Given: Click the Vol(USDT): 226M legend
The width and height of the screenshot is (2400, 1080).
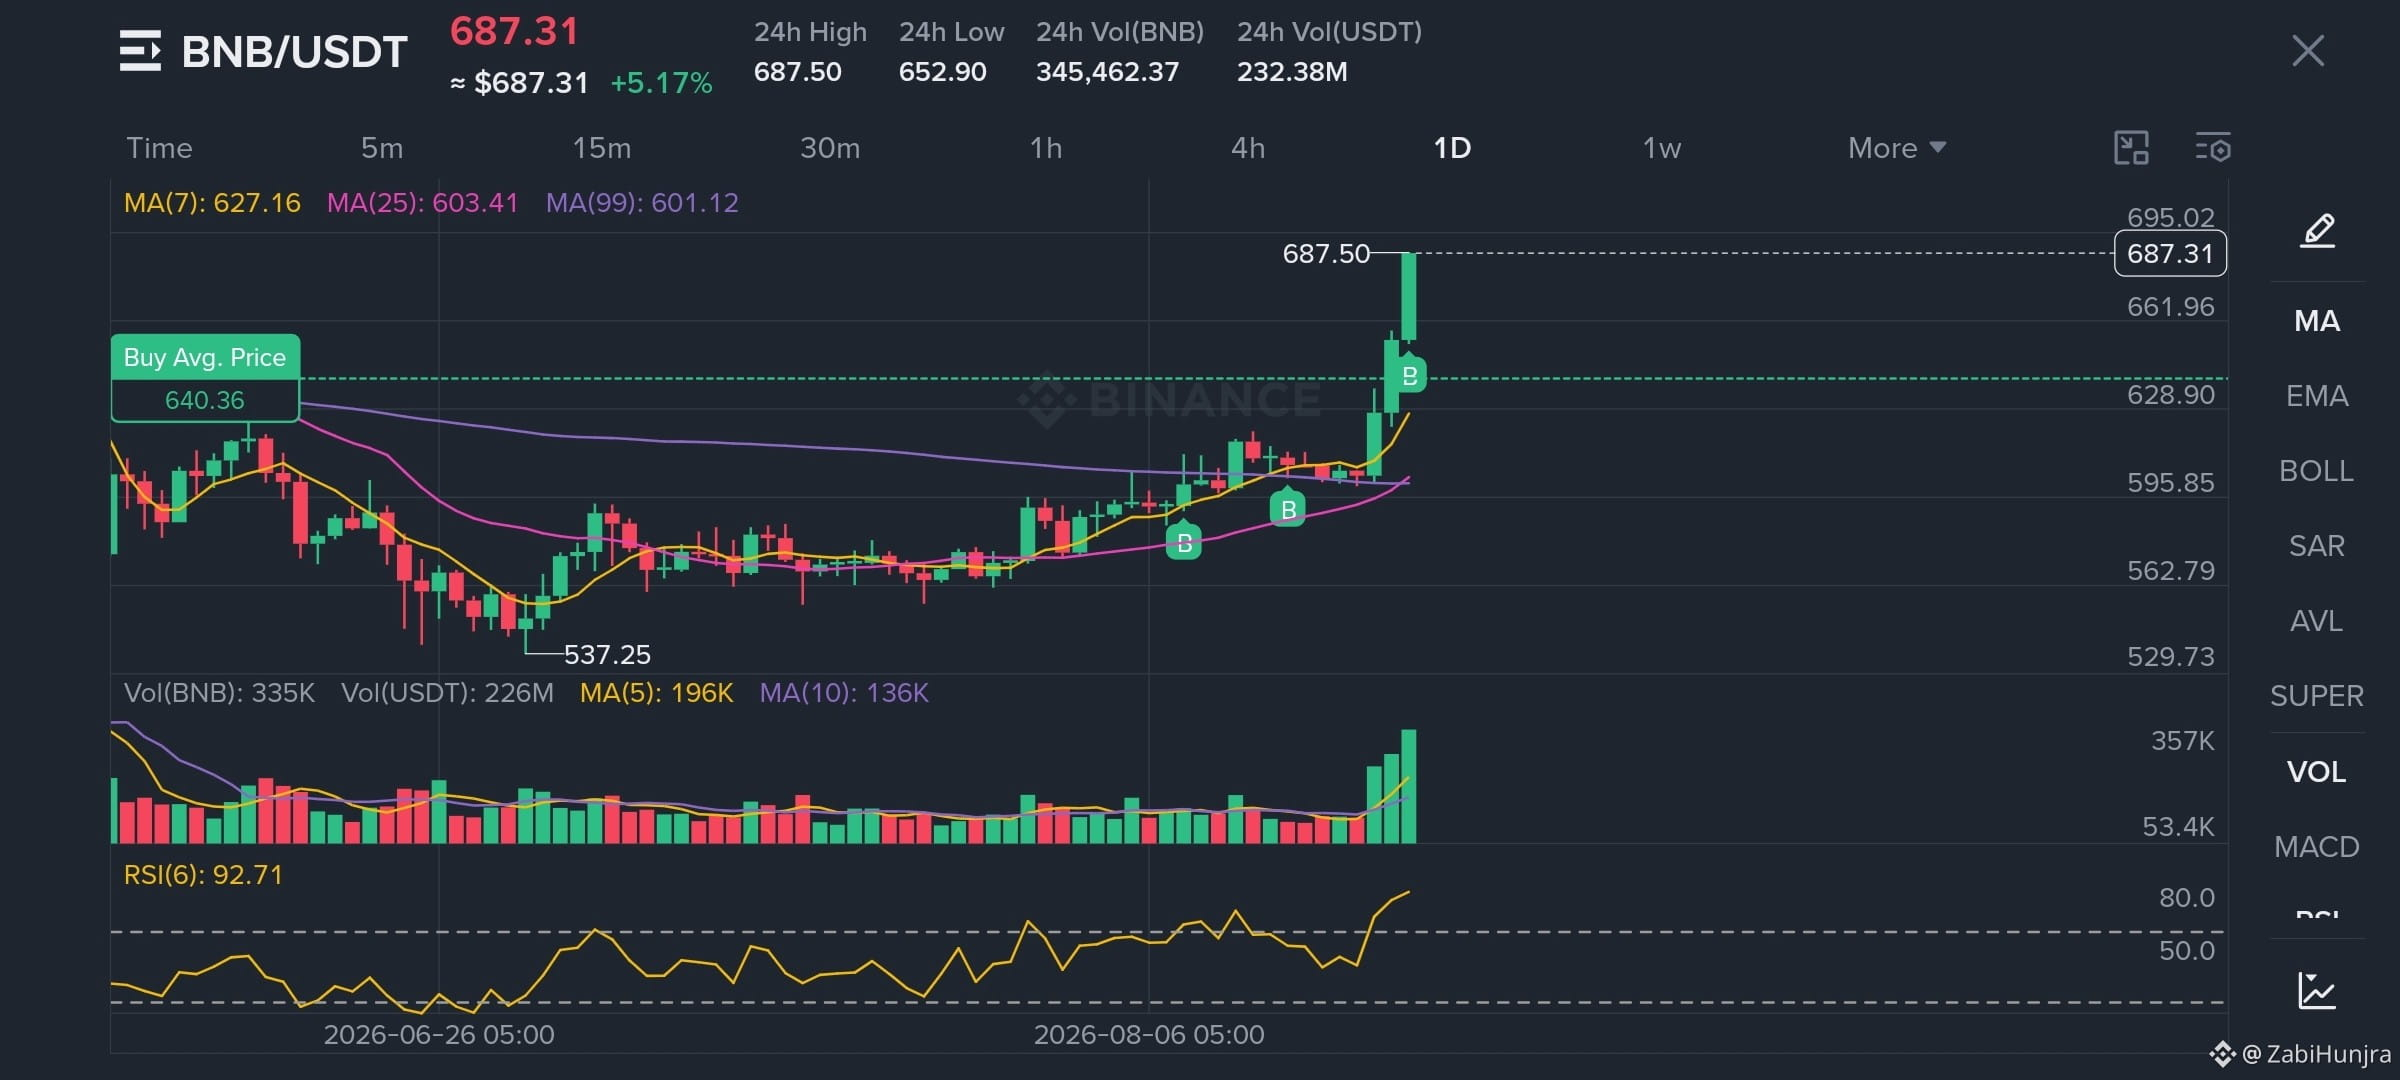Looking at the screenshot, I should [x=447, y=693].
